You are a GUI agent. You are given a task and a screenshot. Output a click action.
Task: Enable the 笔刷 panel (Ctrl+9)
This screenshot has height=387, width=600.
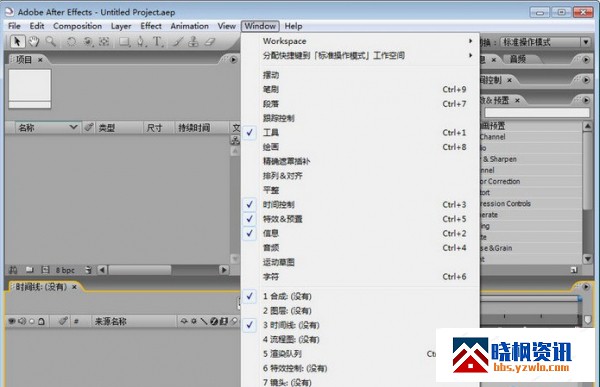click(361, 89)
